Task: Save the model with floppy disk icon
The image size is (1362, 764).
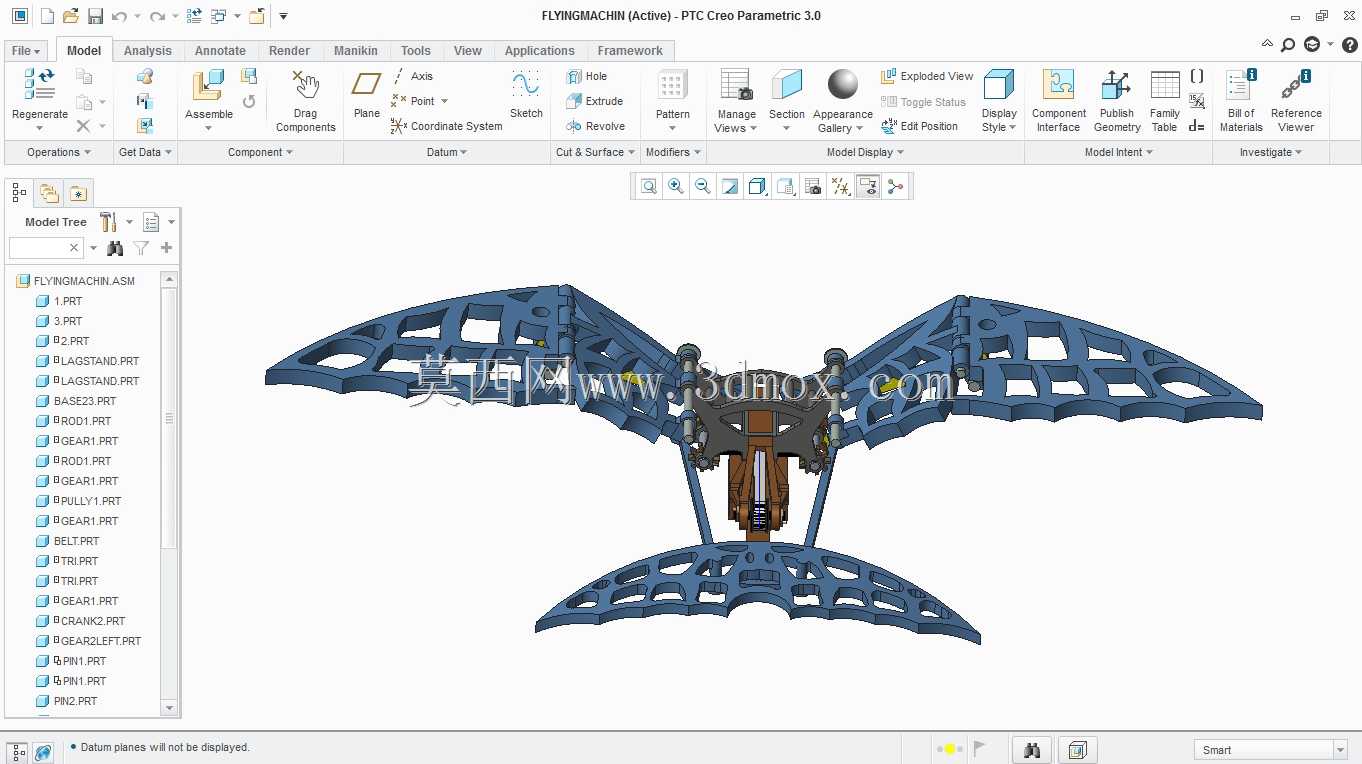Action: click(x=95, y=16)
